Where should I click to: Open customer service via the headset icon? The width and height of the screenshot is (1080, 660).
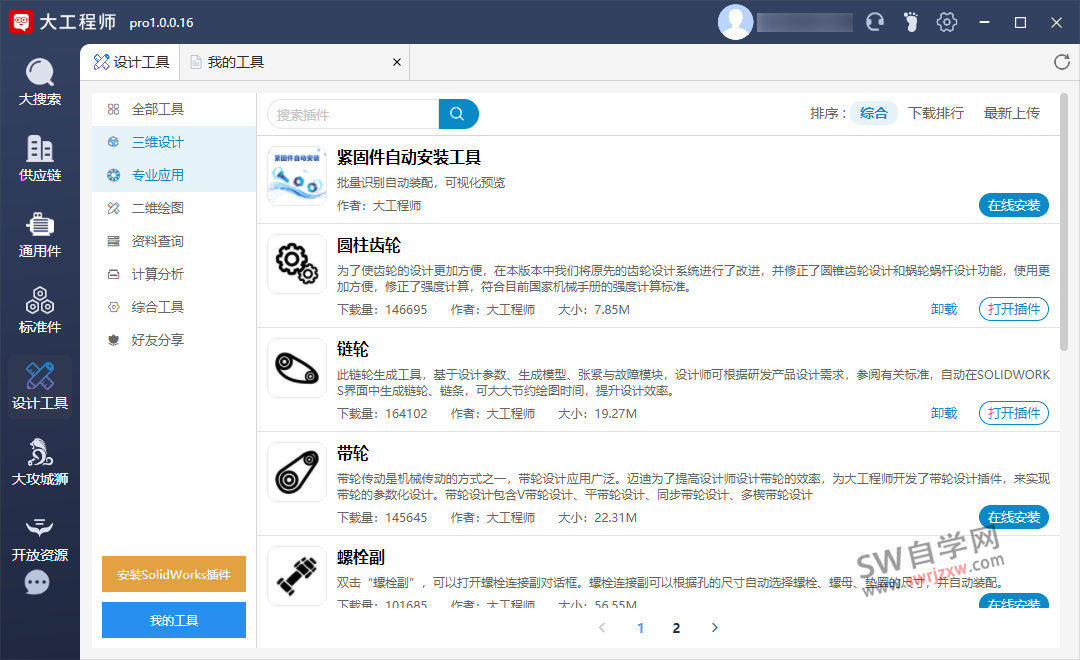[x=874, y=21]
